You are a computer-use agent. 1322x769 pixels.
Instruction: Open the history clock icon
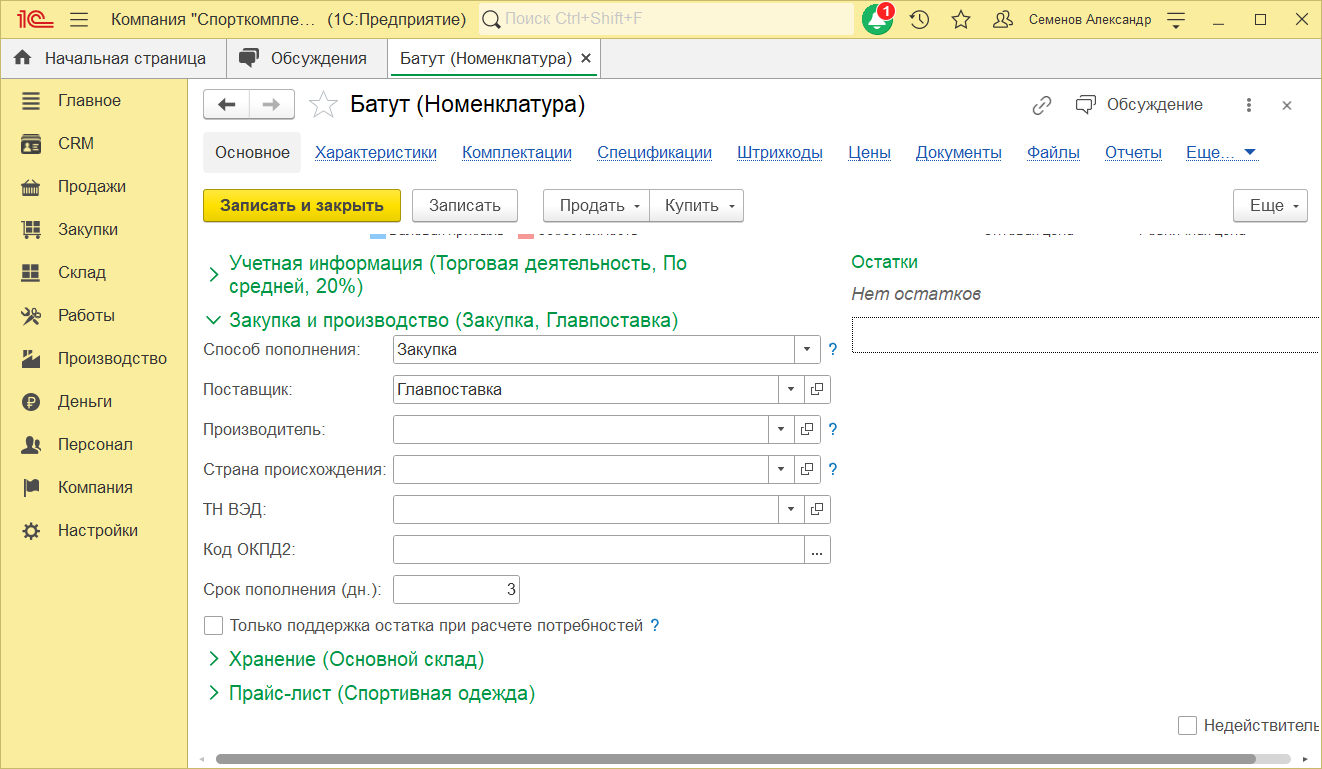[x=919, y=19]
